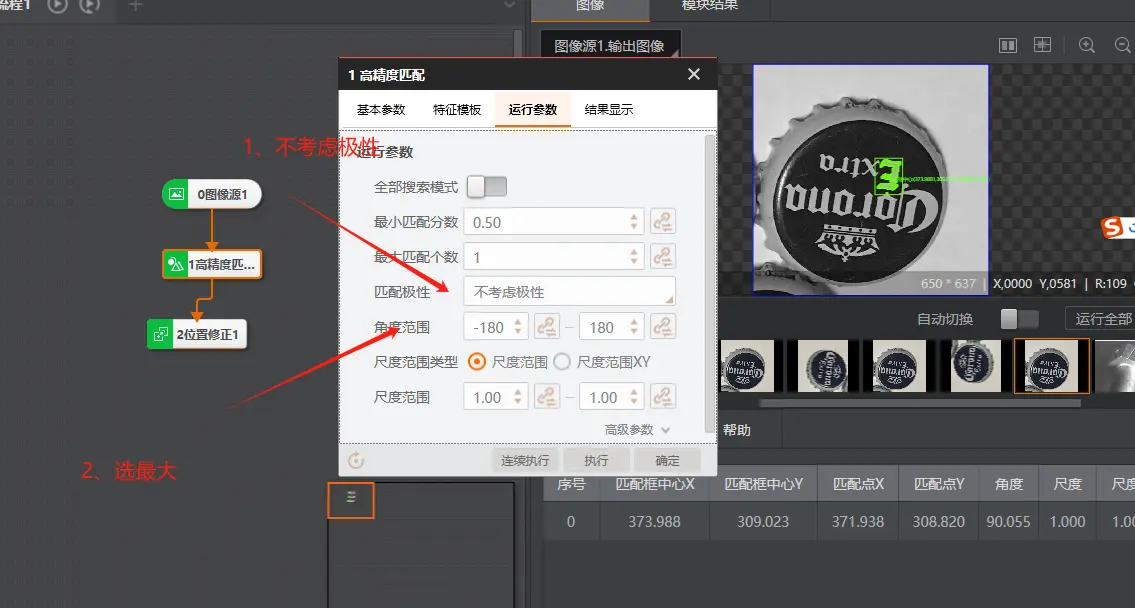Click the 连续执行 button

click(x=526, y=460)
